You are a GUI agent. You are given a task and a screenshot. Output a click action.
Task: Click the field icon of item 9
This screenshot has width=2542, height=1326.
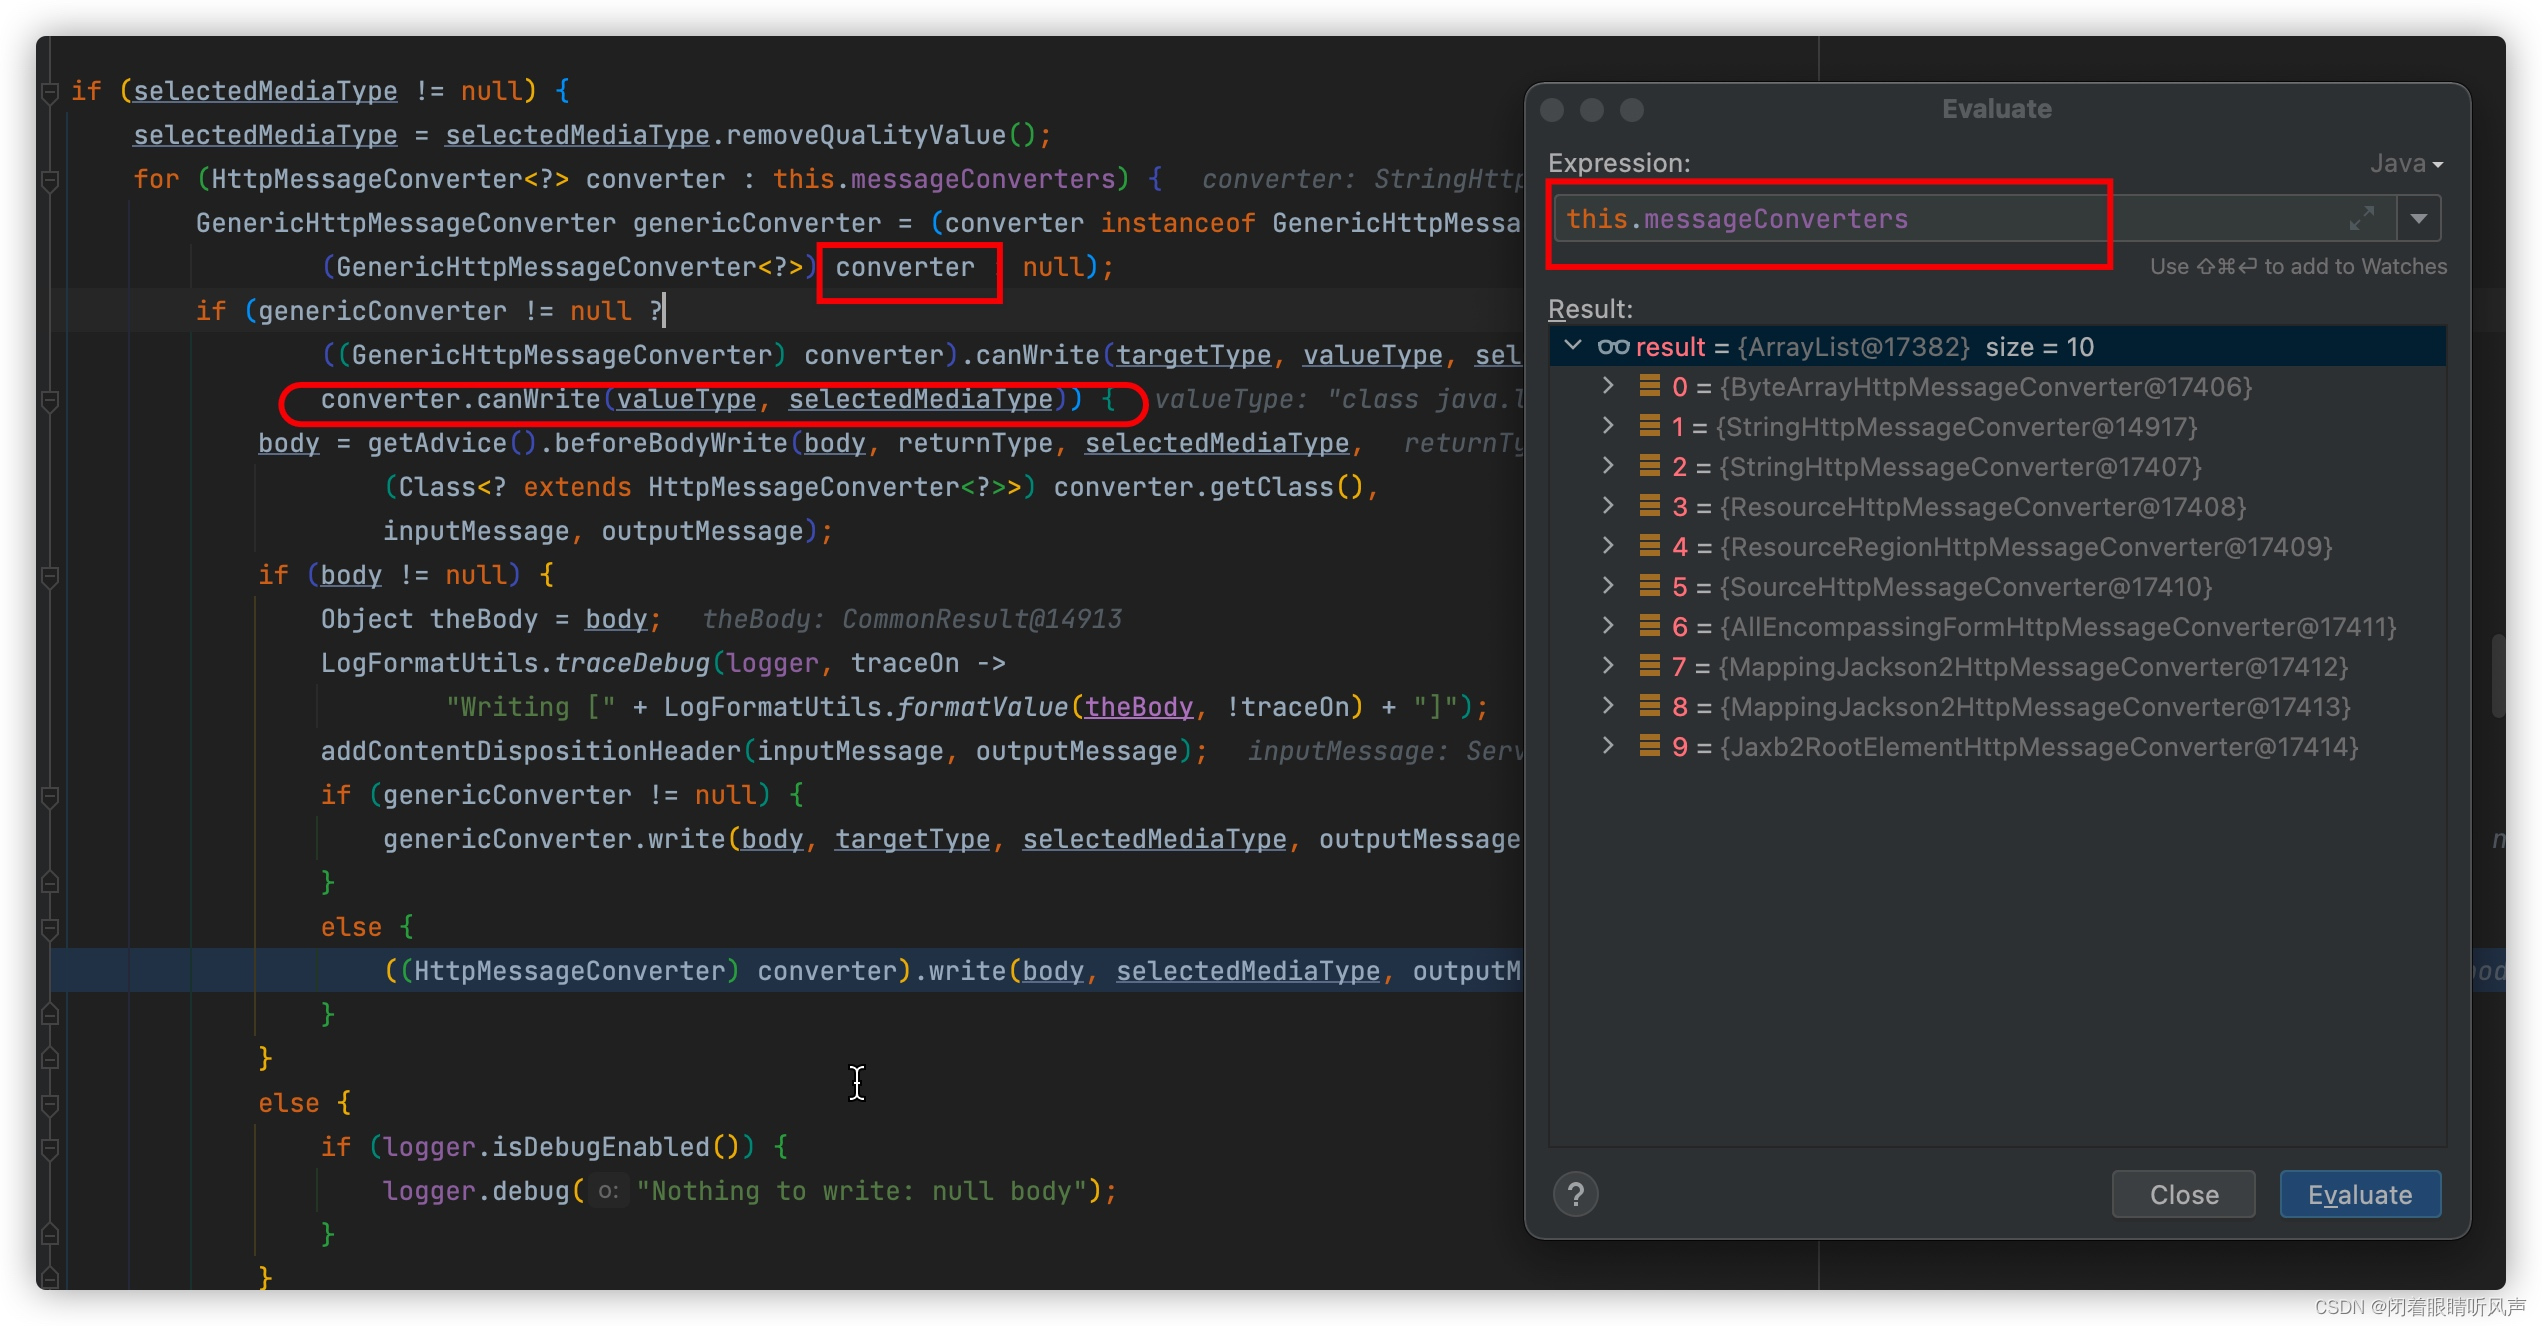click(1650, 746)
